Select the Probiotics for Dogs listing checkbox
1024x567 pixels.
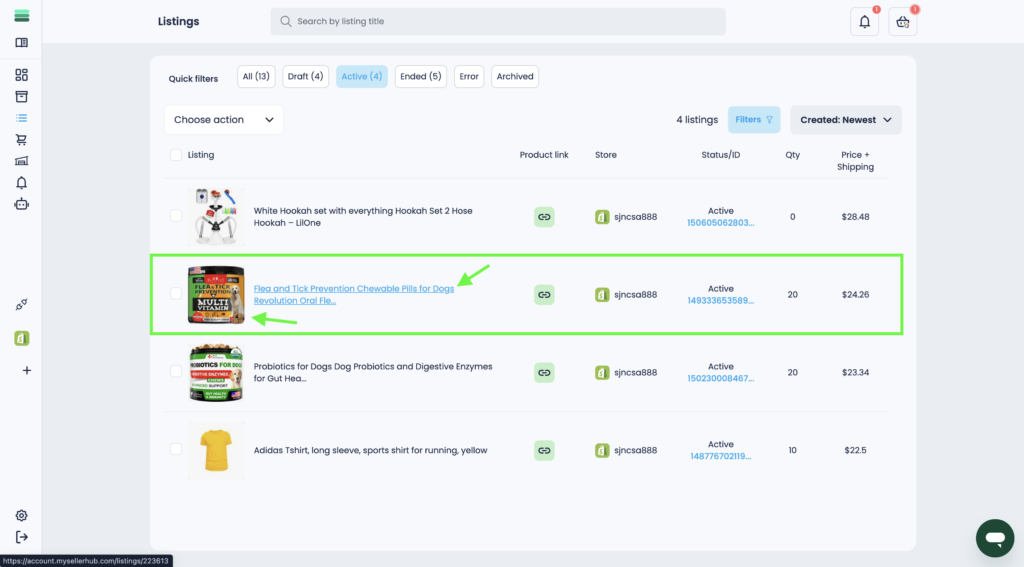[176, 372]
